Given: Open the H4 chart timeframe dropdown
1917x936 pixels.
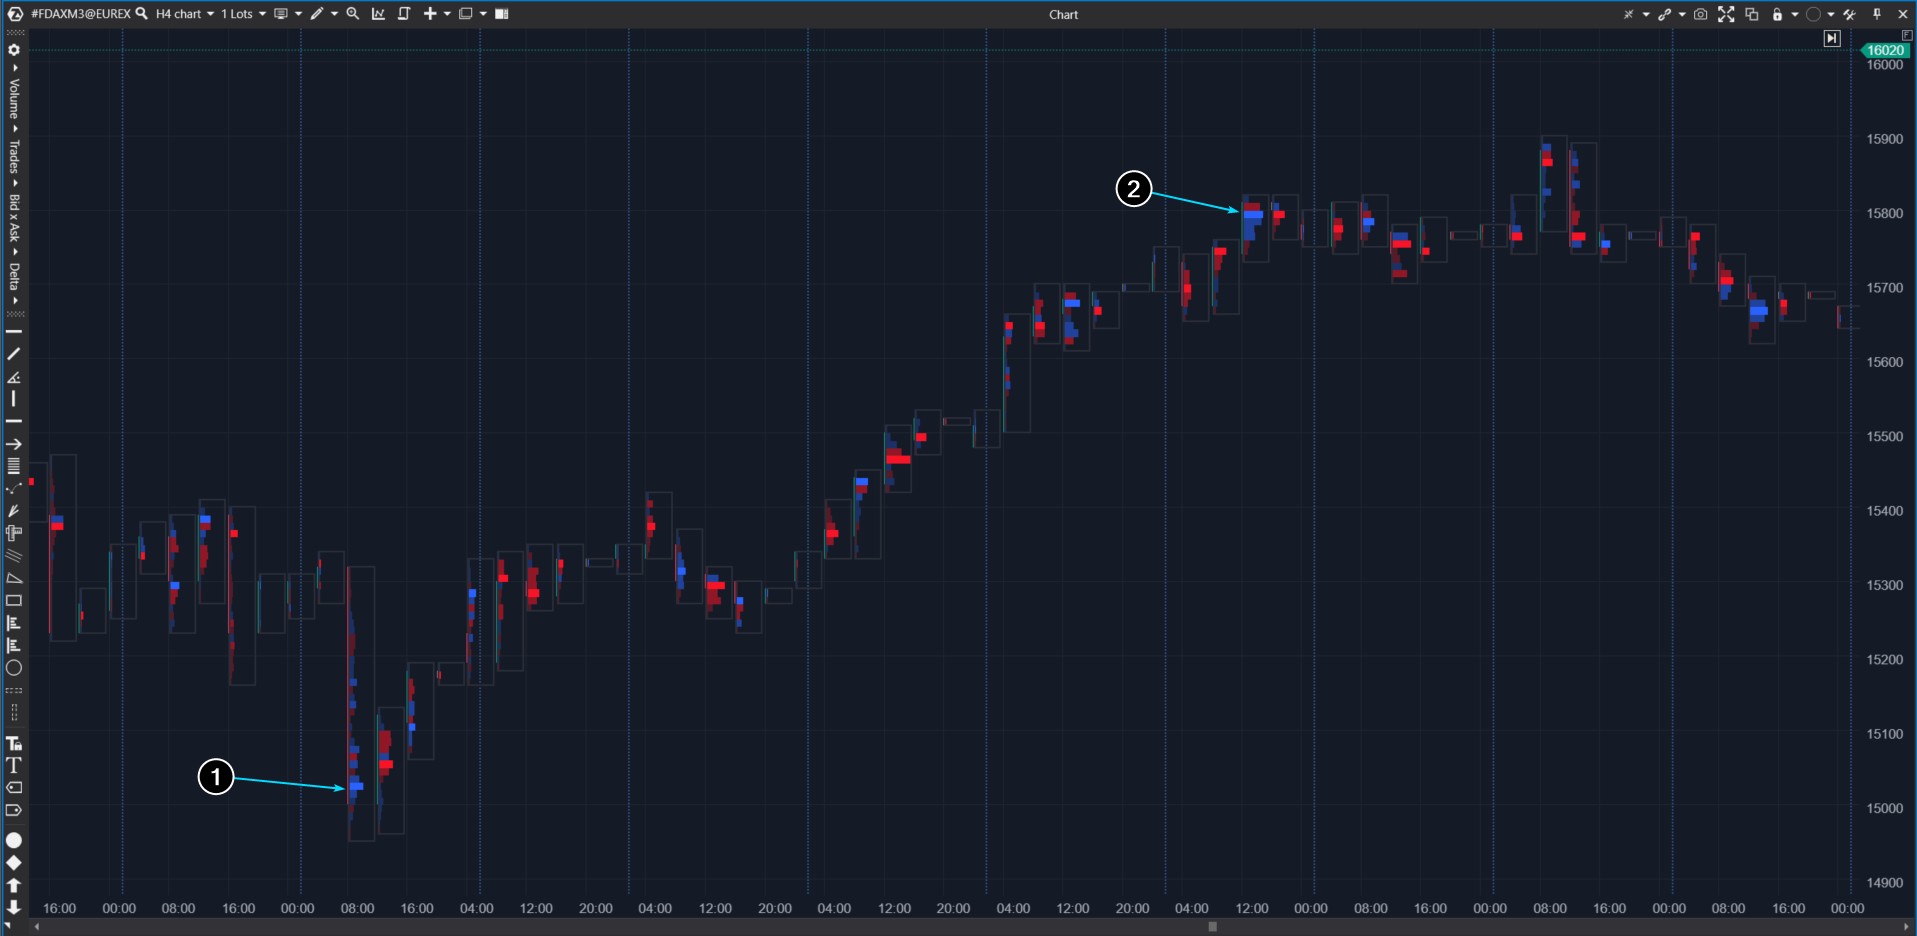Looking at the screenshot, I should point(185,14).
